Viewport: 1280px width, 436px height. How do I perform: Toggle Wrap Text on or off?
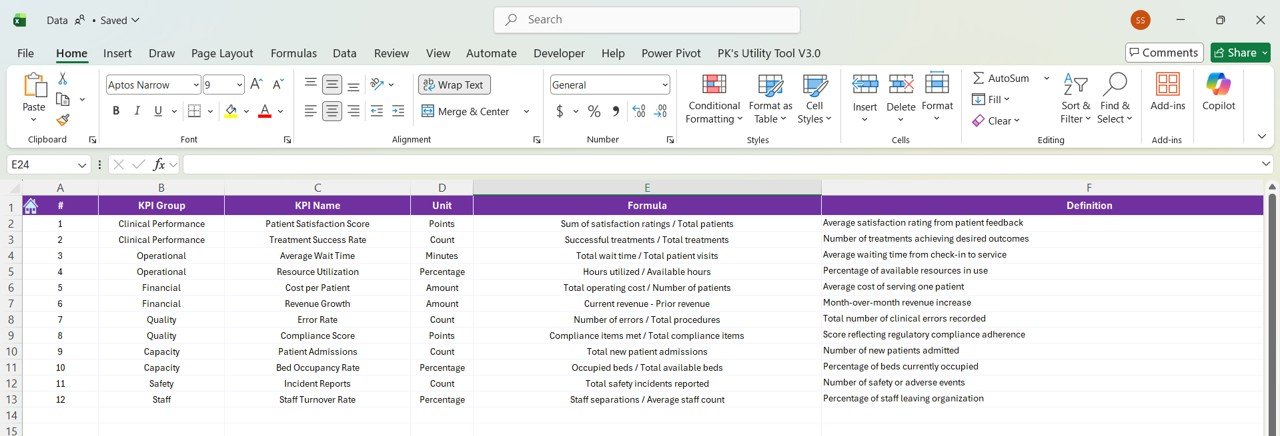click(x=454, y=85)
